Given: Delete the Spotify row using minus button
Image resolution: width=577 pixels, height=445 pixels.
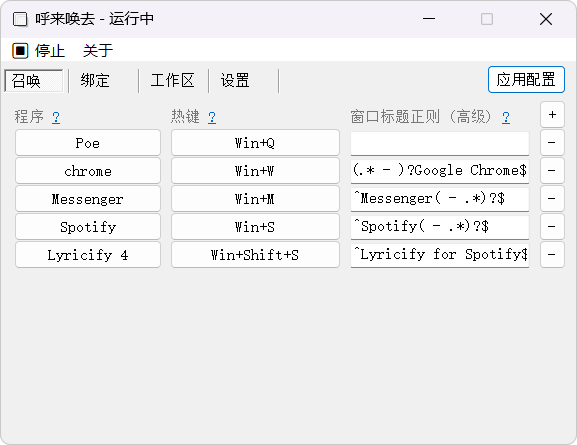Looking at the screenshot, I should [552, 226].
